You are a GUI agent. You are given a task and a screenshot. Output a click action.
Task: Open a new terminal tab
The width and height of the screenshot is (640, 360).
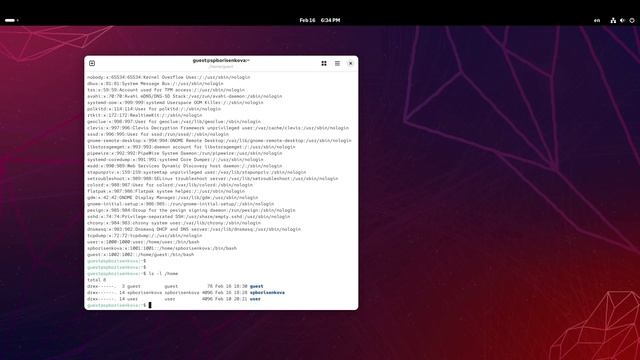[x=92, y=63]
